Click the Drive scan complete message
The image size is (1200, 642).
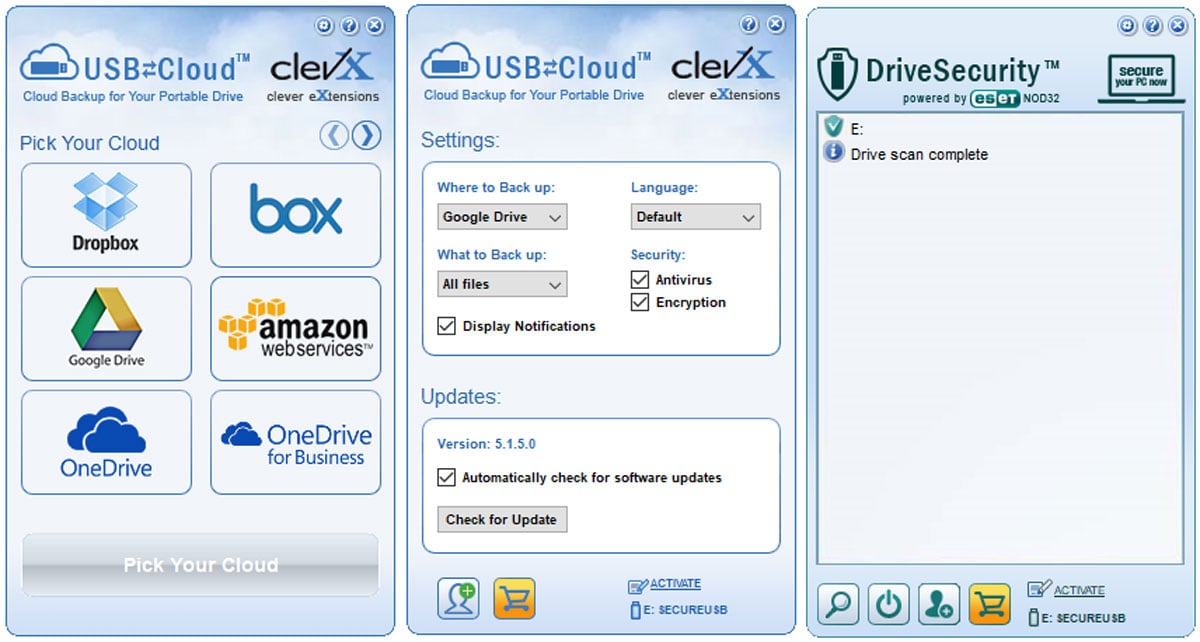[919, 154]
